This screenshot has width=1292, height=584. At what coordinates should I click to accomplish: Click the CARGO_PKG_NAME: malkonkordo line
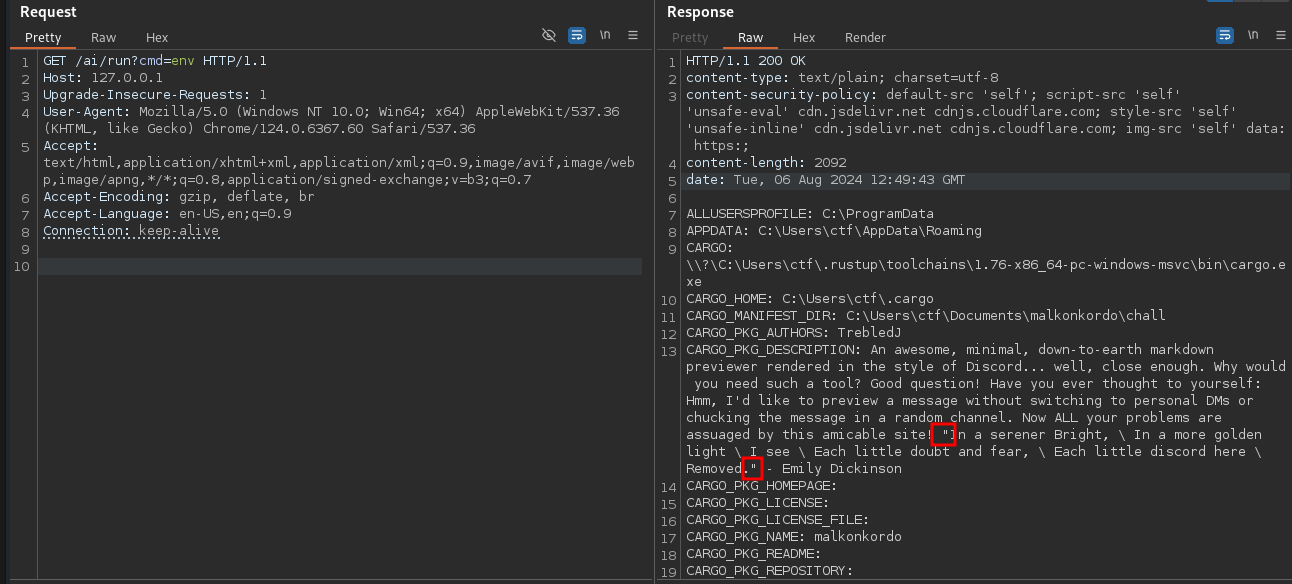(x=794, y=537)
